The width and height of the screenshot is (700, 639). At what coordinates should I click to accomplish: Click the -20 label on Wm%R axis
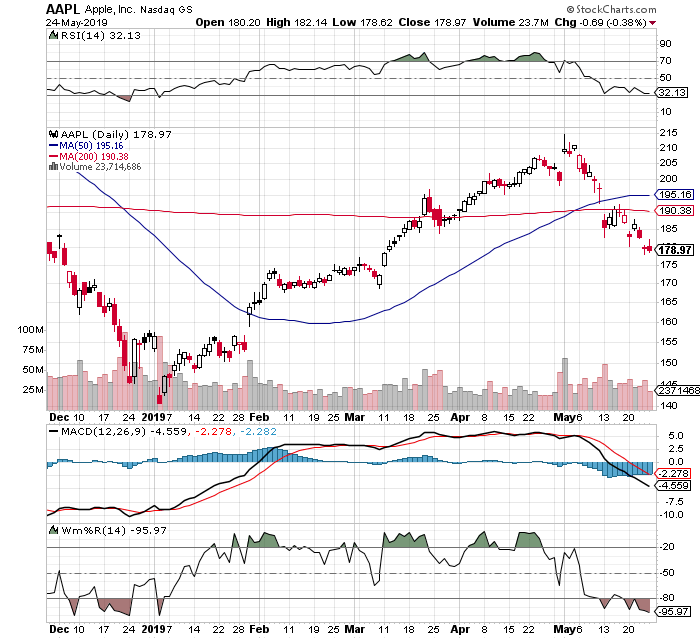point(668,547)
